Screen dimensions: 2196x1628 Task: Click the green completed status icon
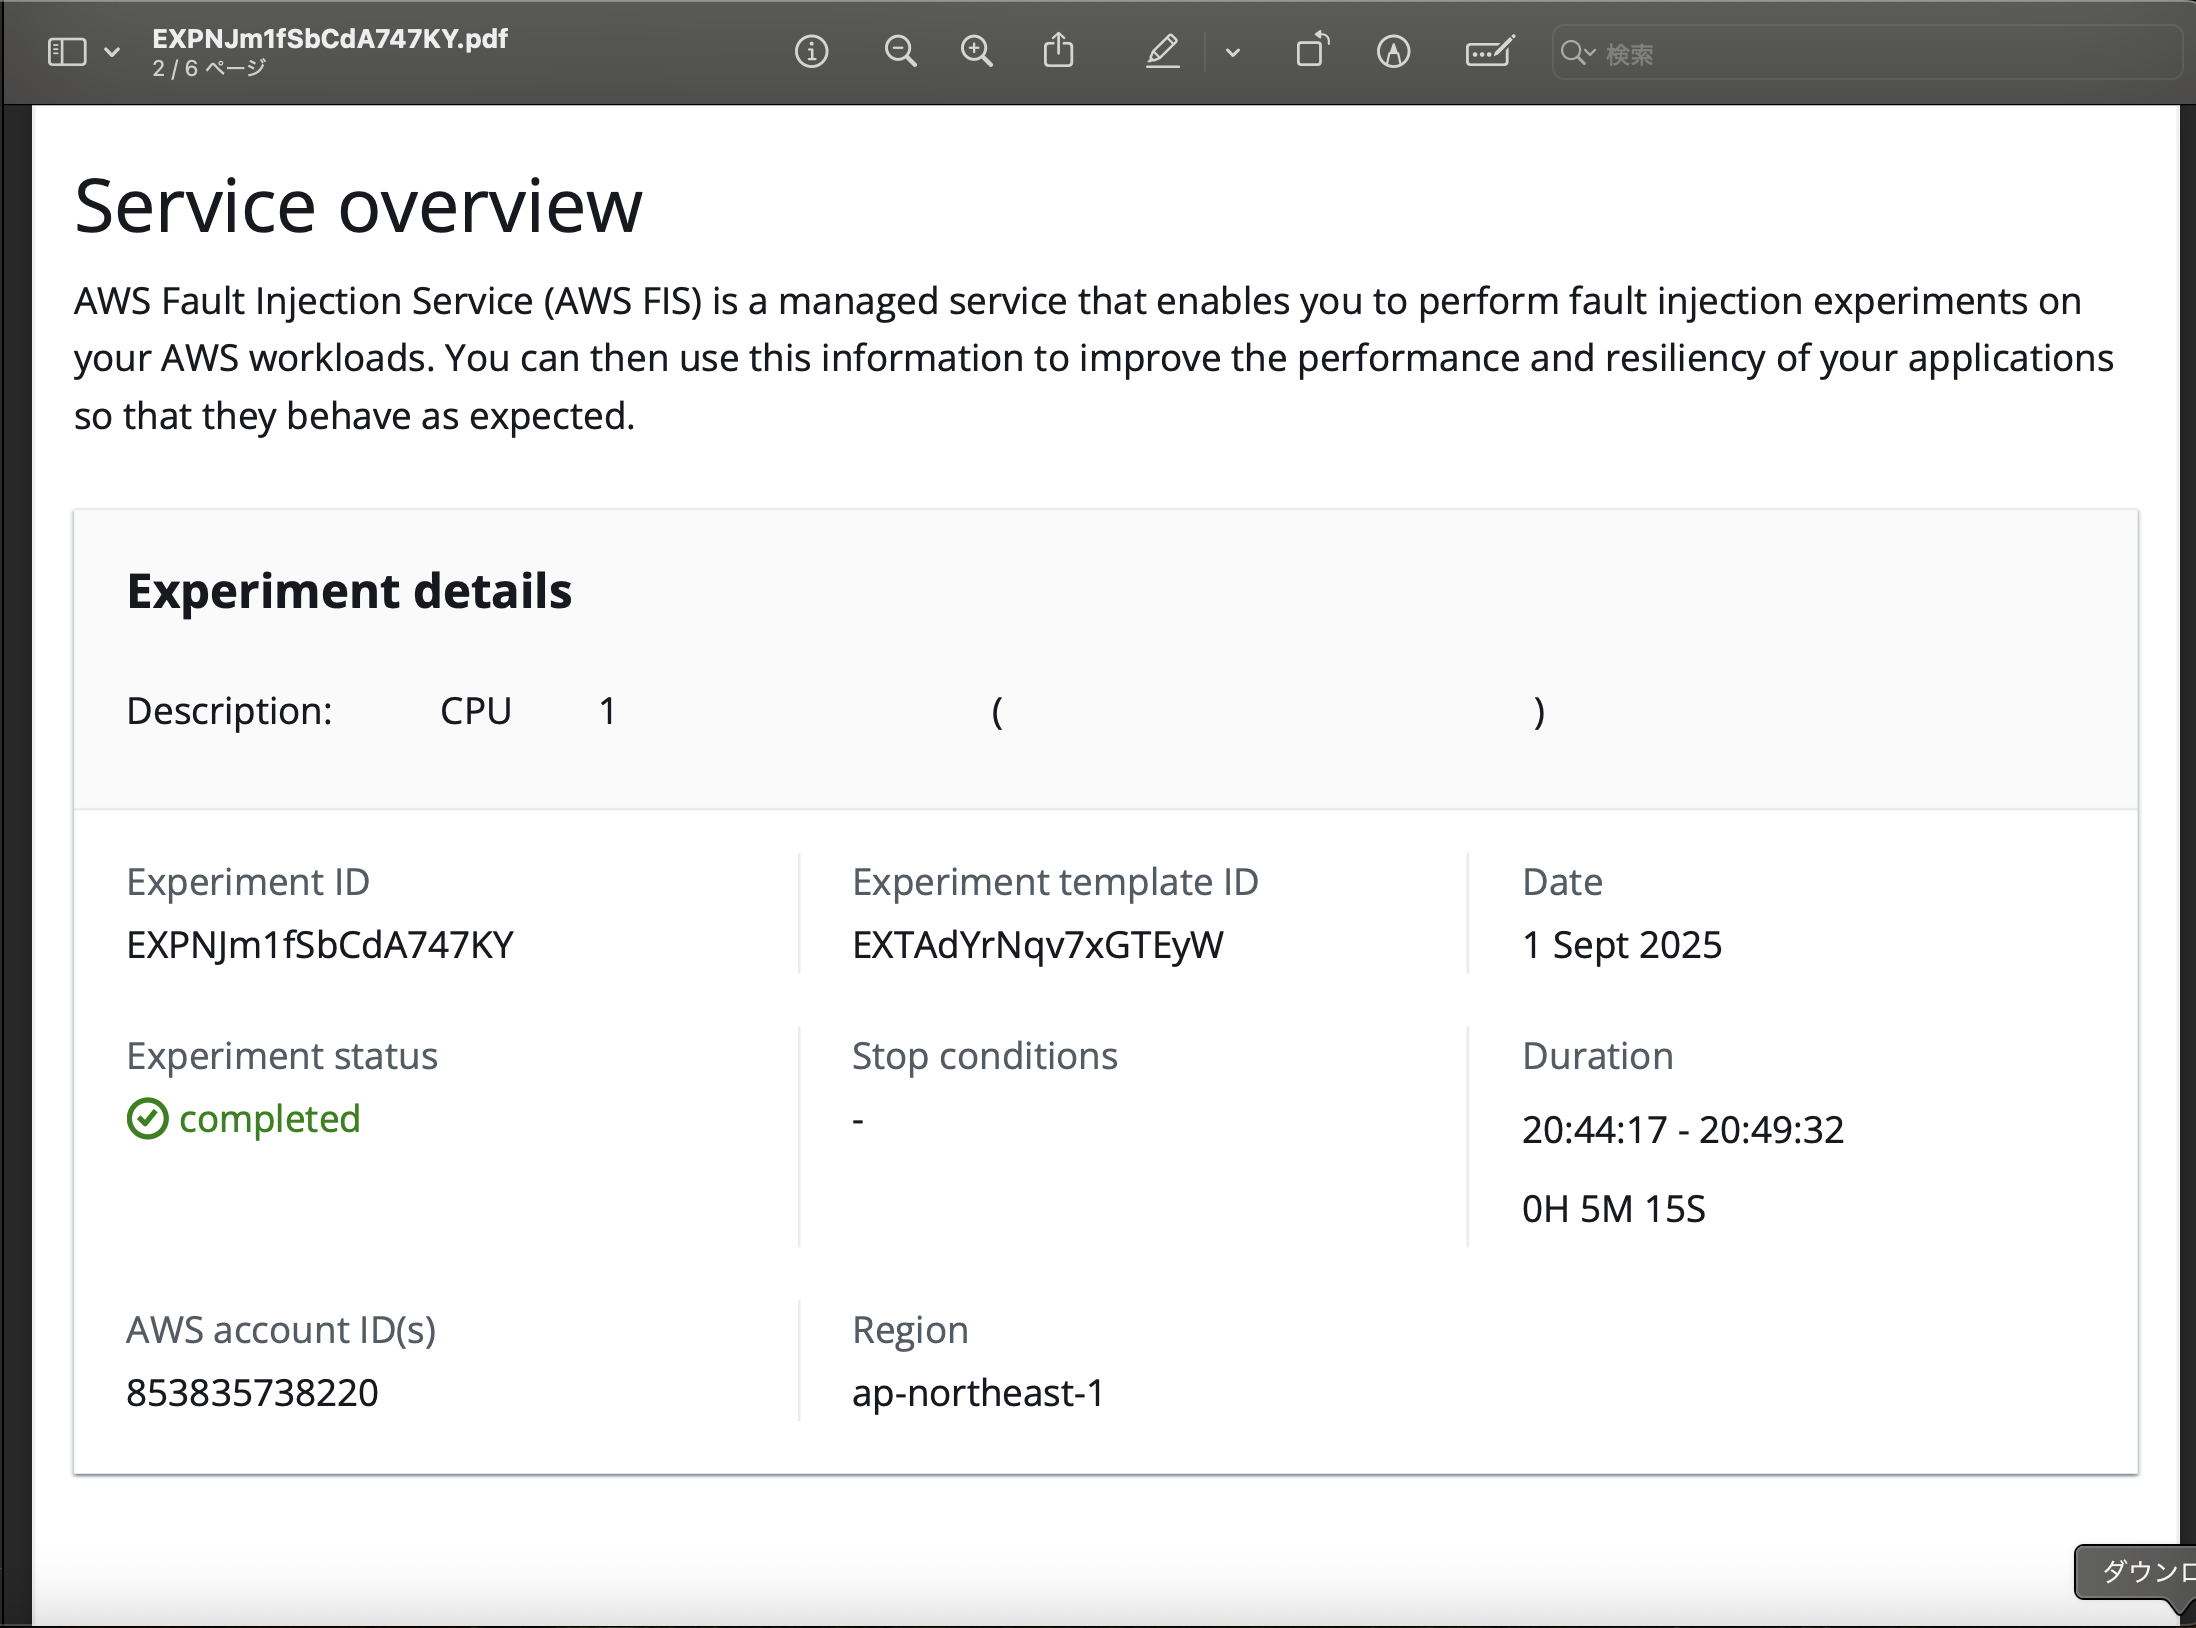(147, 1119)
